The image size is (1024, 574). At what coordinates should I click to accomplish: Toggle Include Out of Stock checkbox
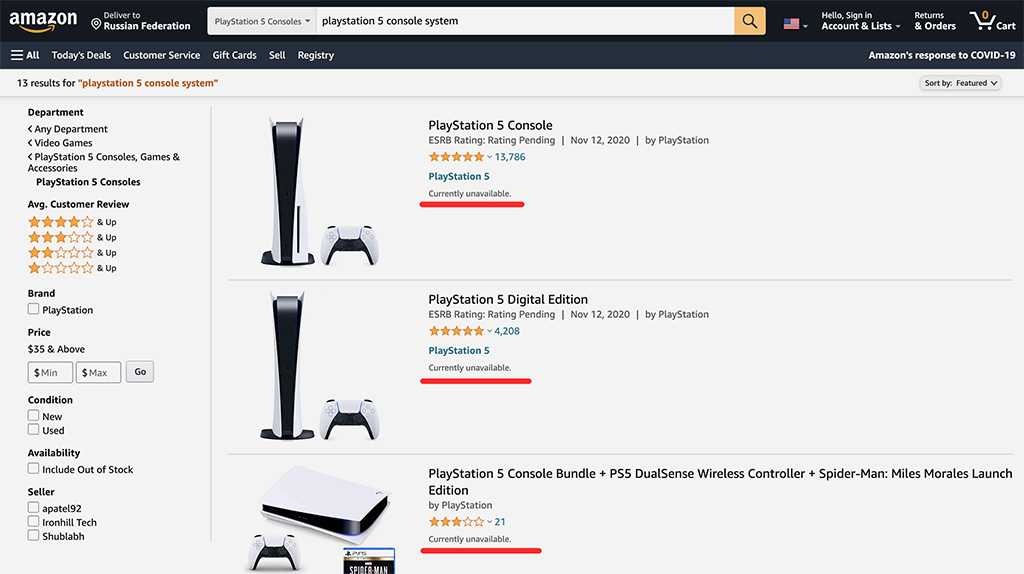coord(34,469)
